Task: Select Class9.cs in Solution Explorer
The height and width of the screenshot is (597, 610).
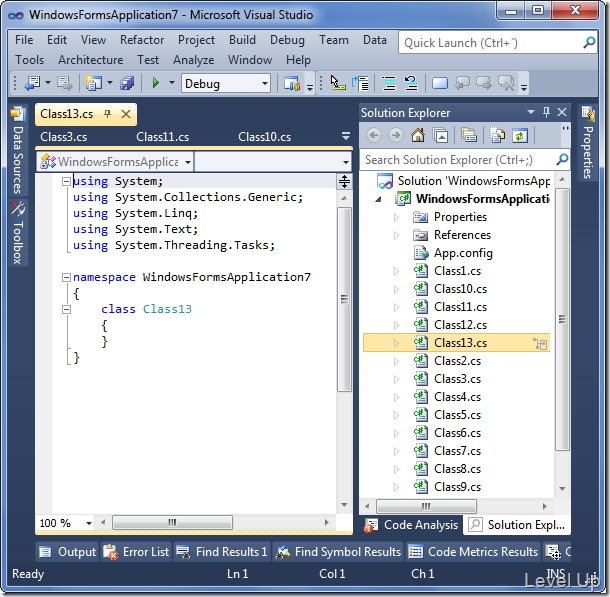Action: 457,487
